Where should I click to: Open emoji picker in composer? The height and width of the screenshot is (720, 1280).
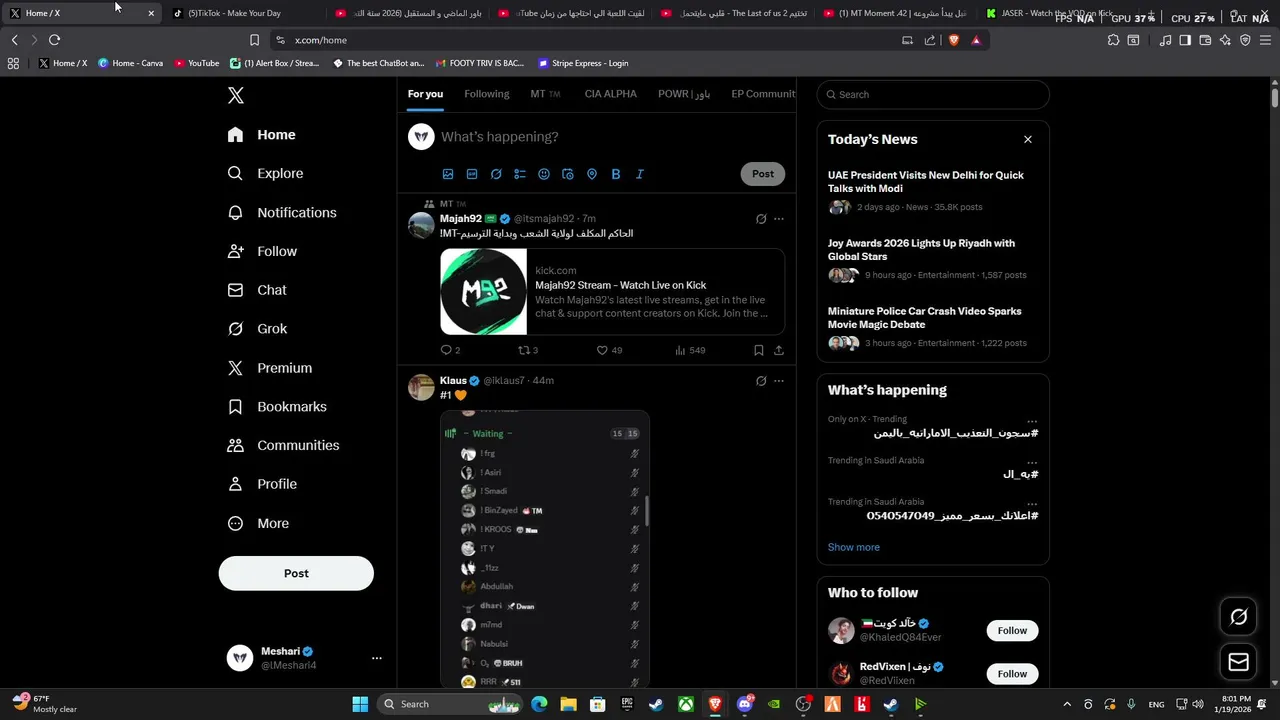click(x=544, y=174)
